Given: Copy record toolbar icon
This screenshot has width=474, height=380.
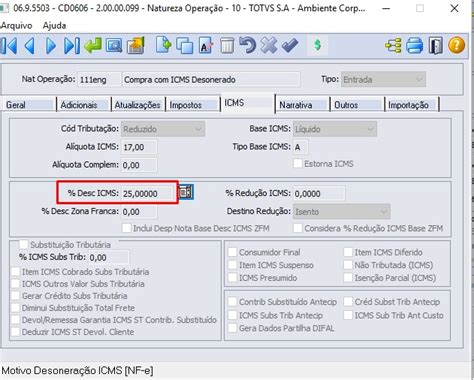Looking at the screenshot, I should (x=185, y=46).
